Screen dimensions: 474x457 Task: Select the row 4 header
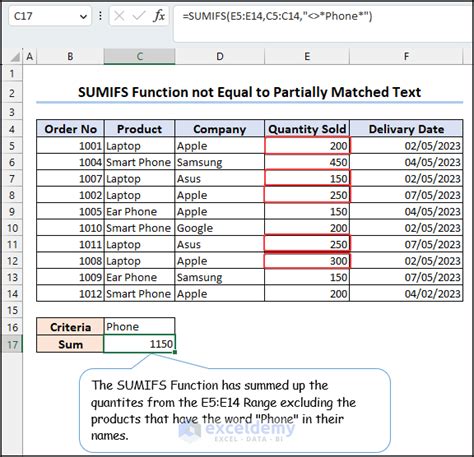(x=12, y=129)
